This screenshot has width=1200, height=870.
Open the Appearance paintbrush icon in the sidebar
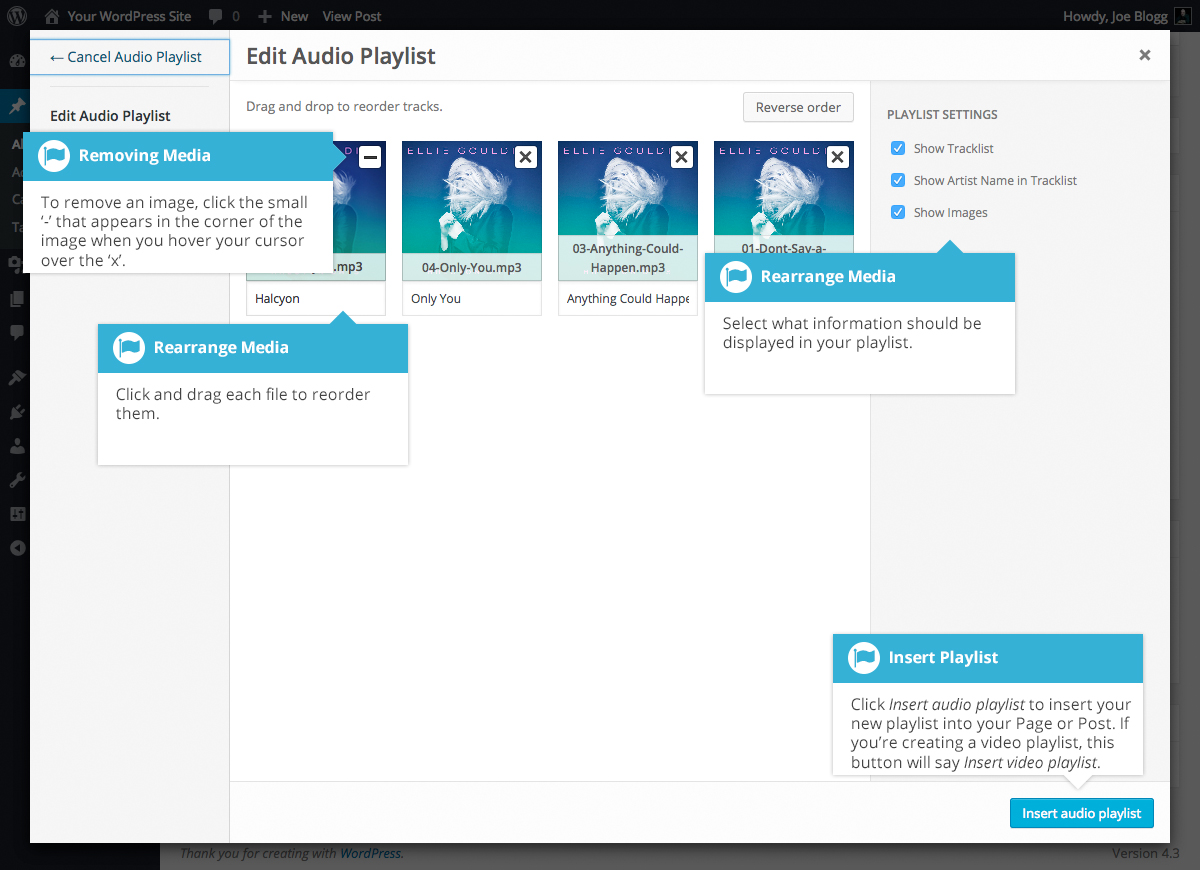(x=17, y=378)
